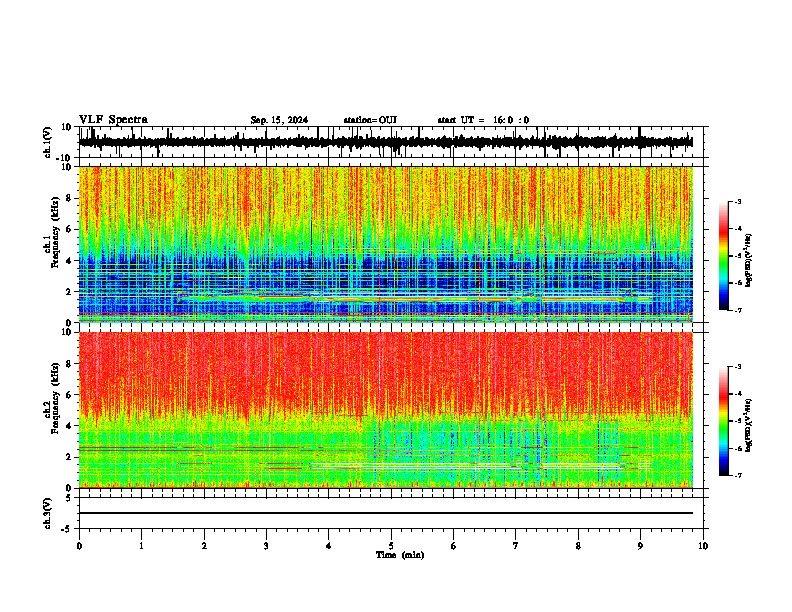Click time axis tick label "3"
The height and width of the screenshot is (612, 792).
pos(266,546)
